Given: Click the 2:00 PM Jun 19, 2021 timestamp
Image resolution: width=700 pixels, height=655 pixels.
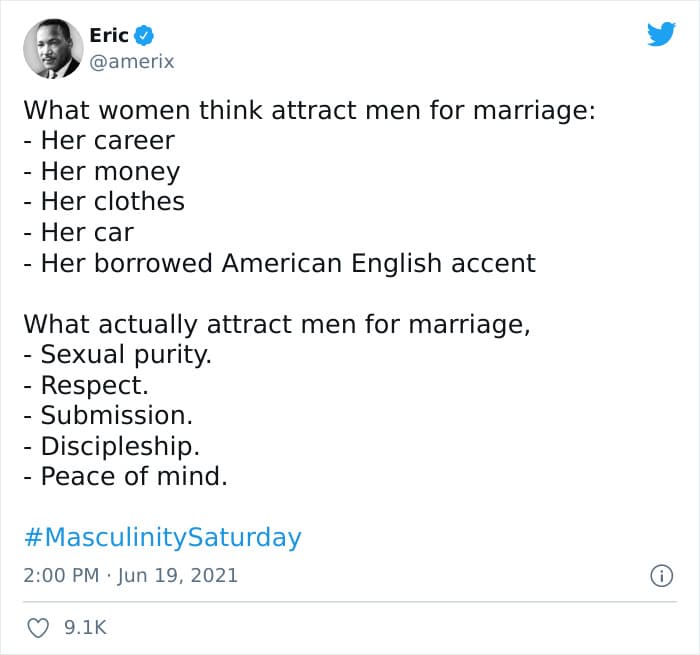Looking at the screenshot, I should click(x=130, y=576).
